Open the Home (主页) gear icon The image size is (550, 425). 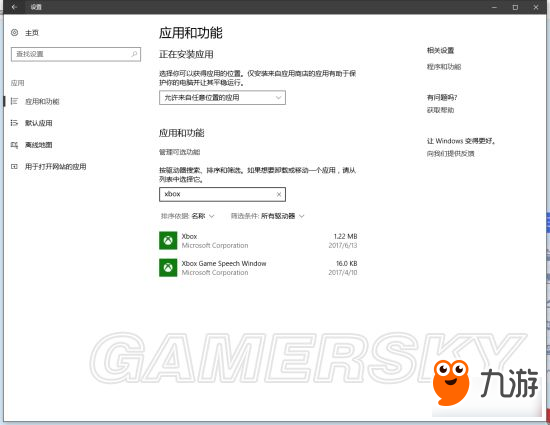tap(14, 33)
